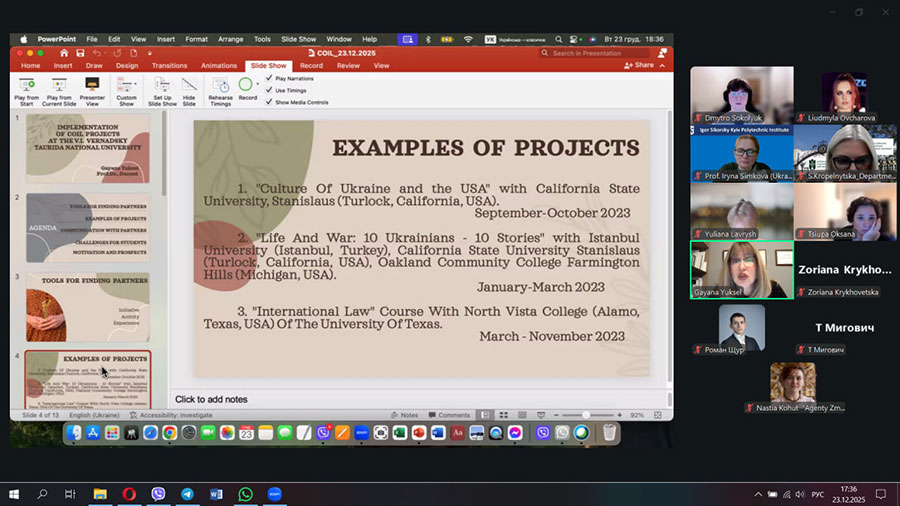Open the Animations ribbon tab
The height and width of the screenshot is (506, 900).
219,65
